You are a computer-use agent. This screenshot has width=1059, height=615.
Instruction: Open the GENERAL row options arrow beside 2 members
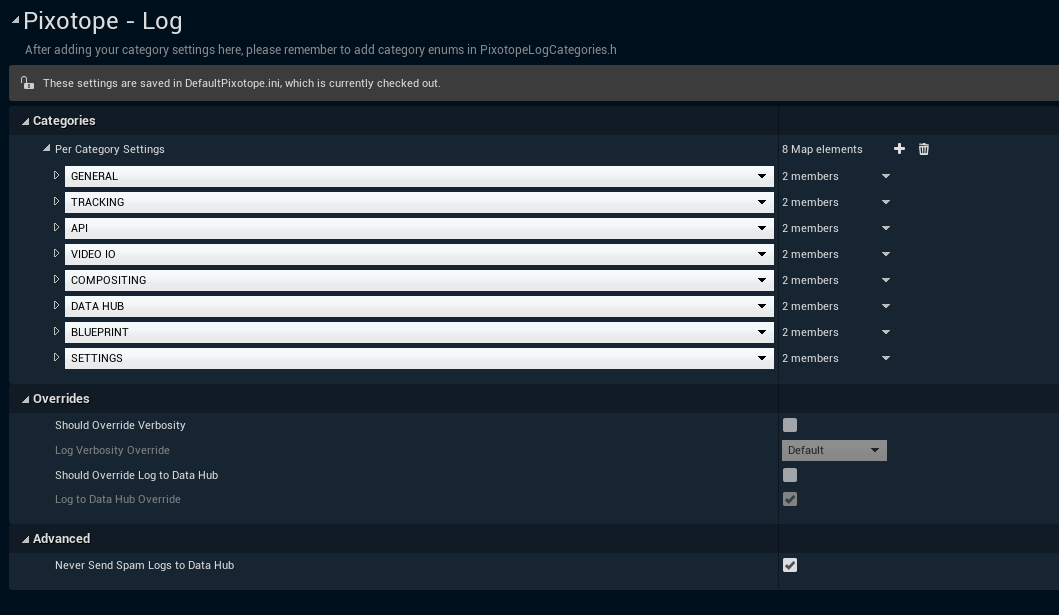click(x=886, y=176)
